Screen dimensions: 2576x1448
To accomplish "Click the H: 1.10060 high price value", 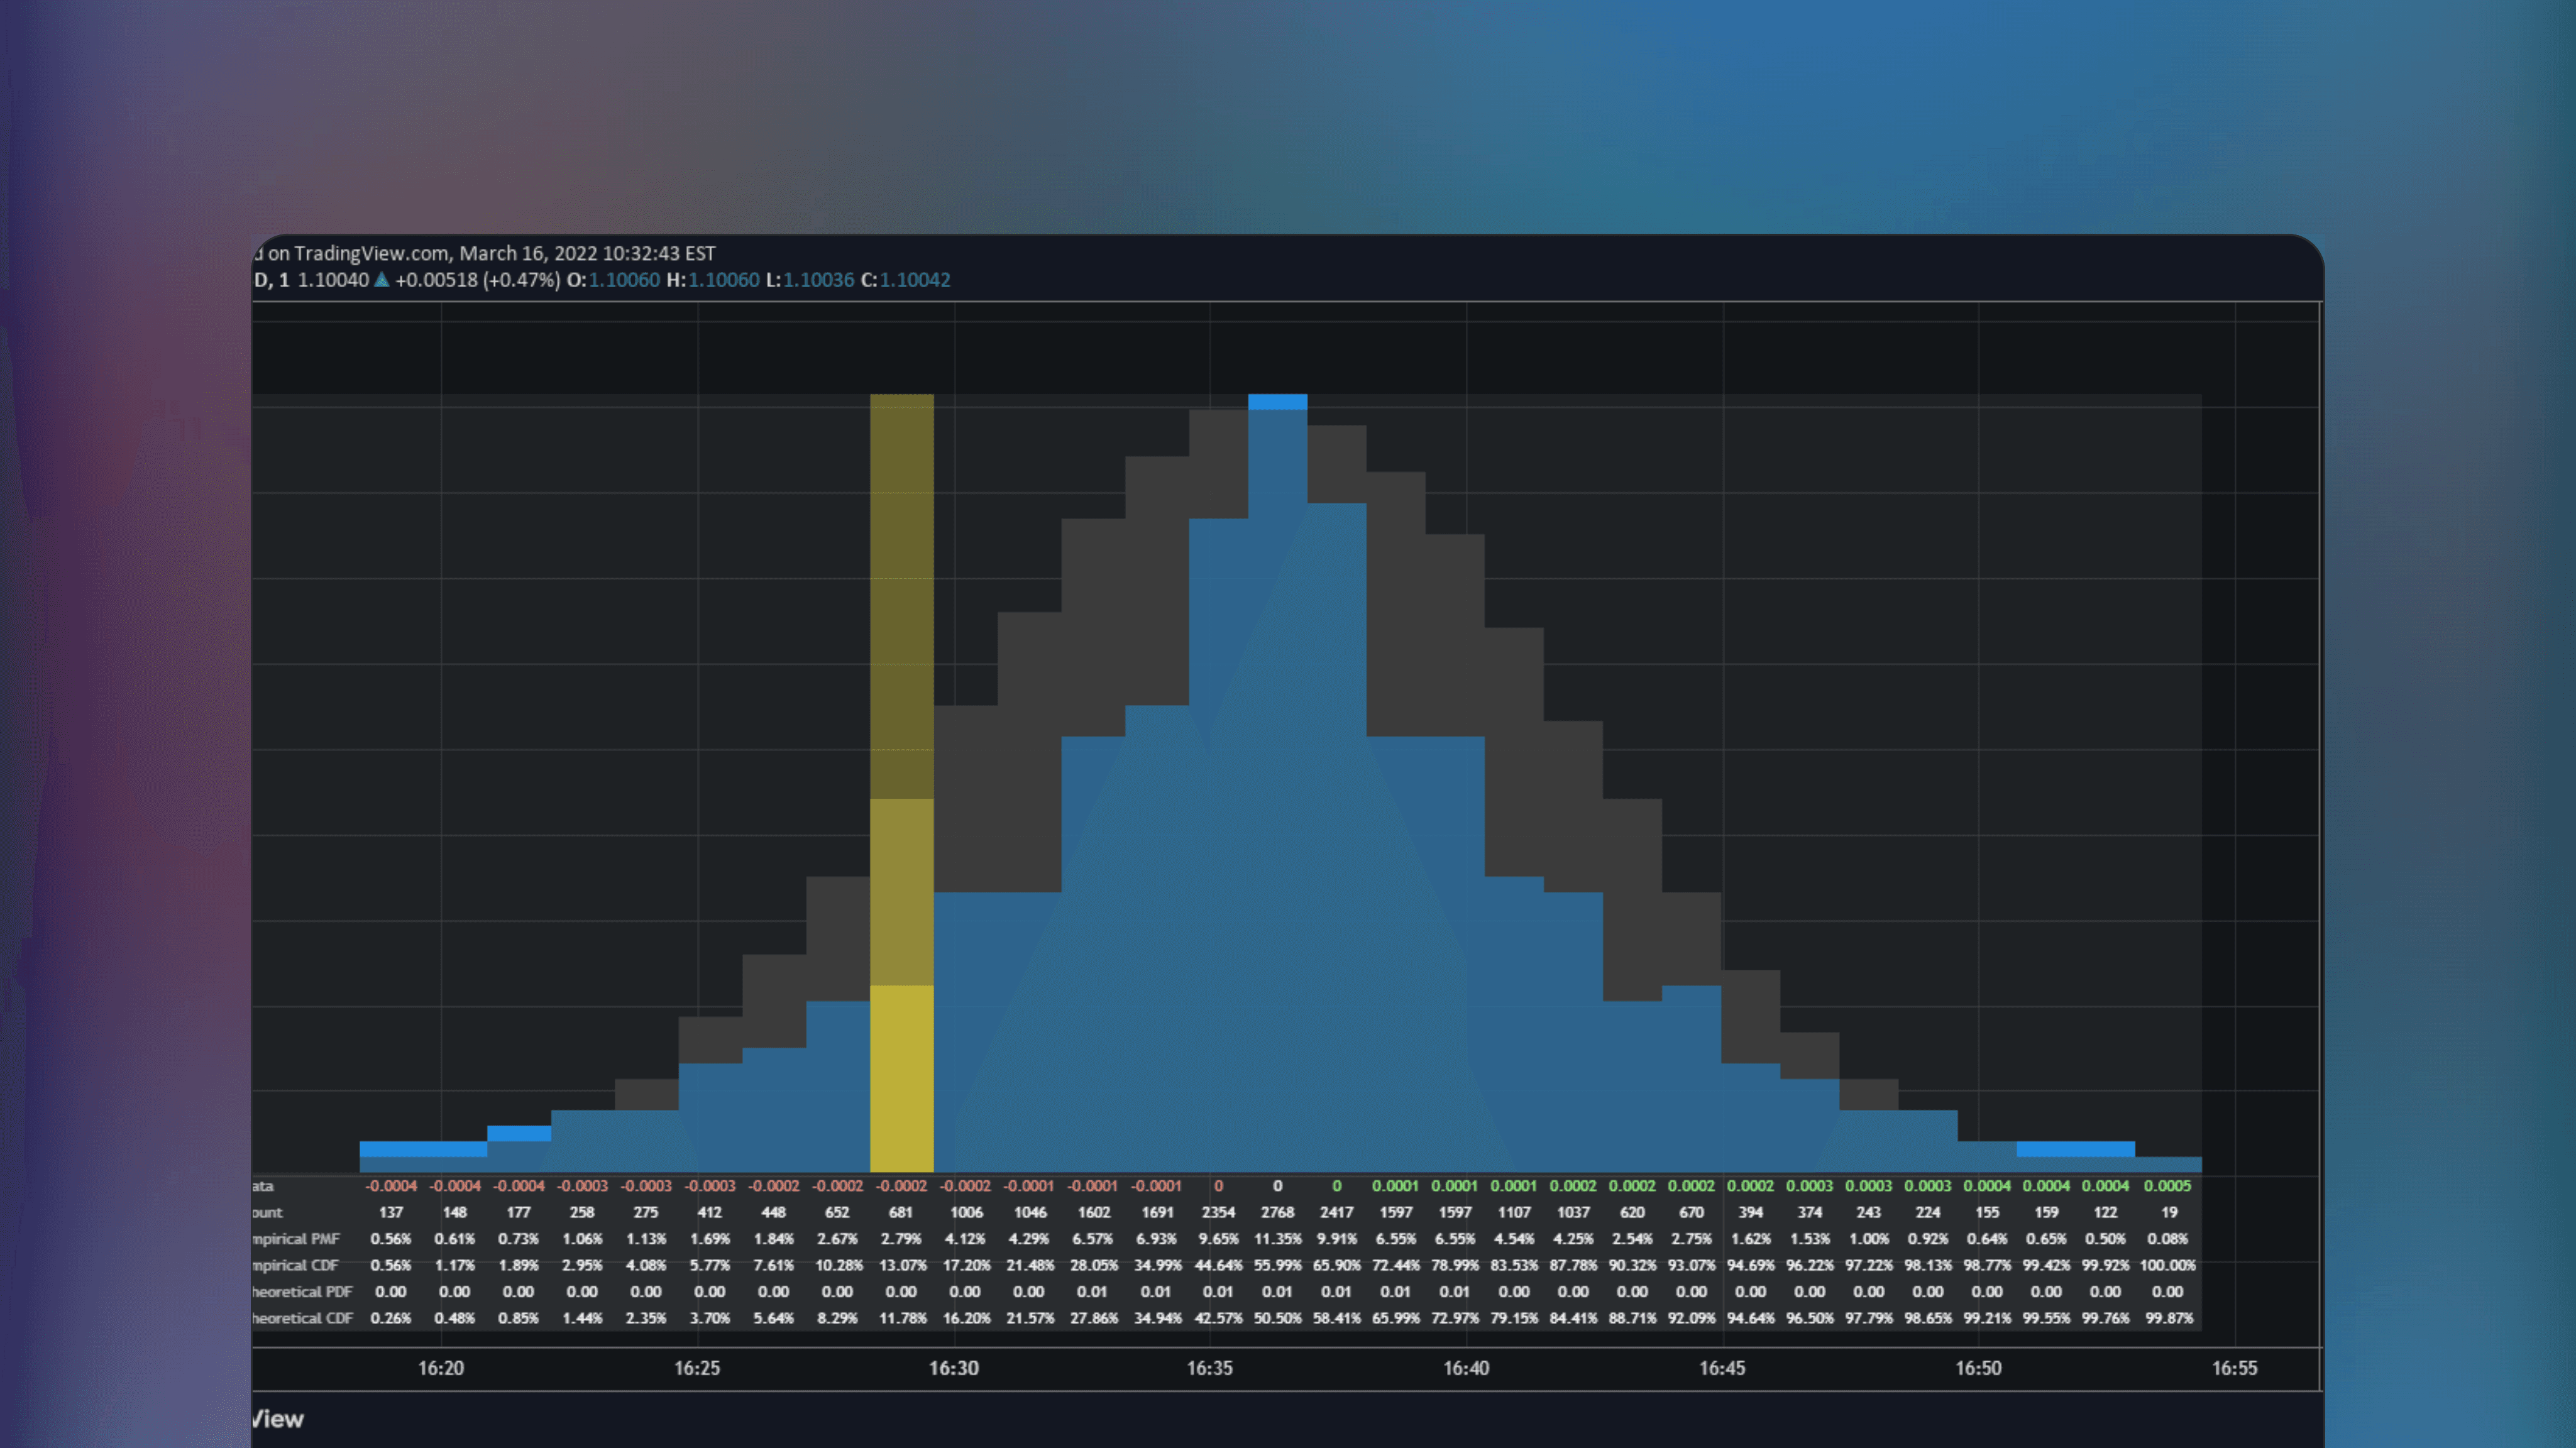I will pos(719,281).
